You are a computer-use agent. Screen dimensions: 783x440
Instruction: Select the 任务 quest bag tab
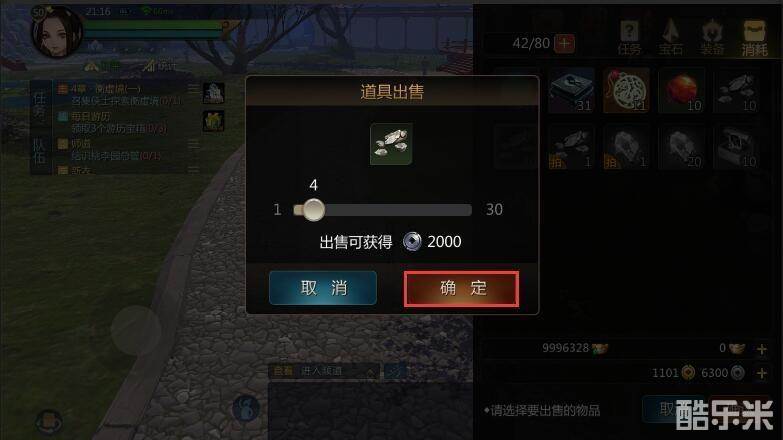[x=629, y=38]
